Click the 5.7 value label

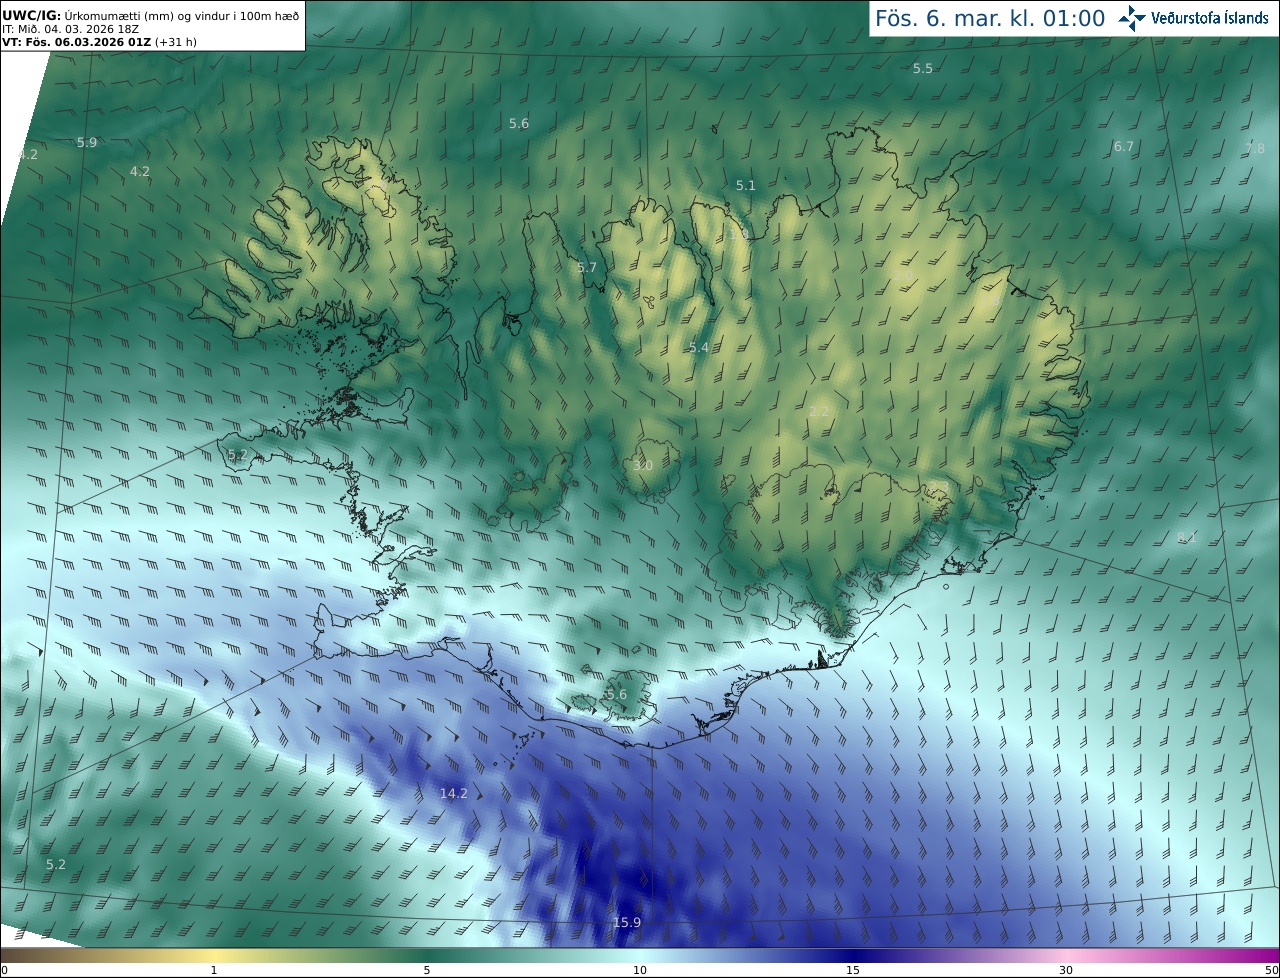click(587, 267)
